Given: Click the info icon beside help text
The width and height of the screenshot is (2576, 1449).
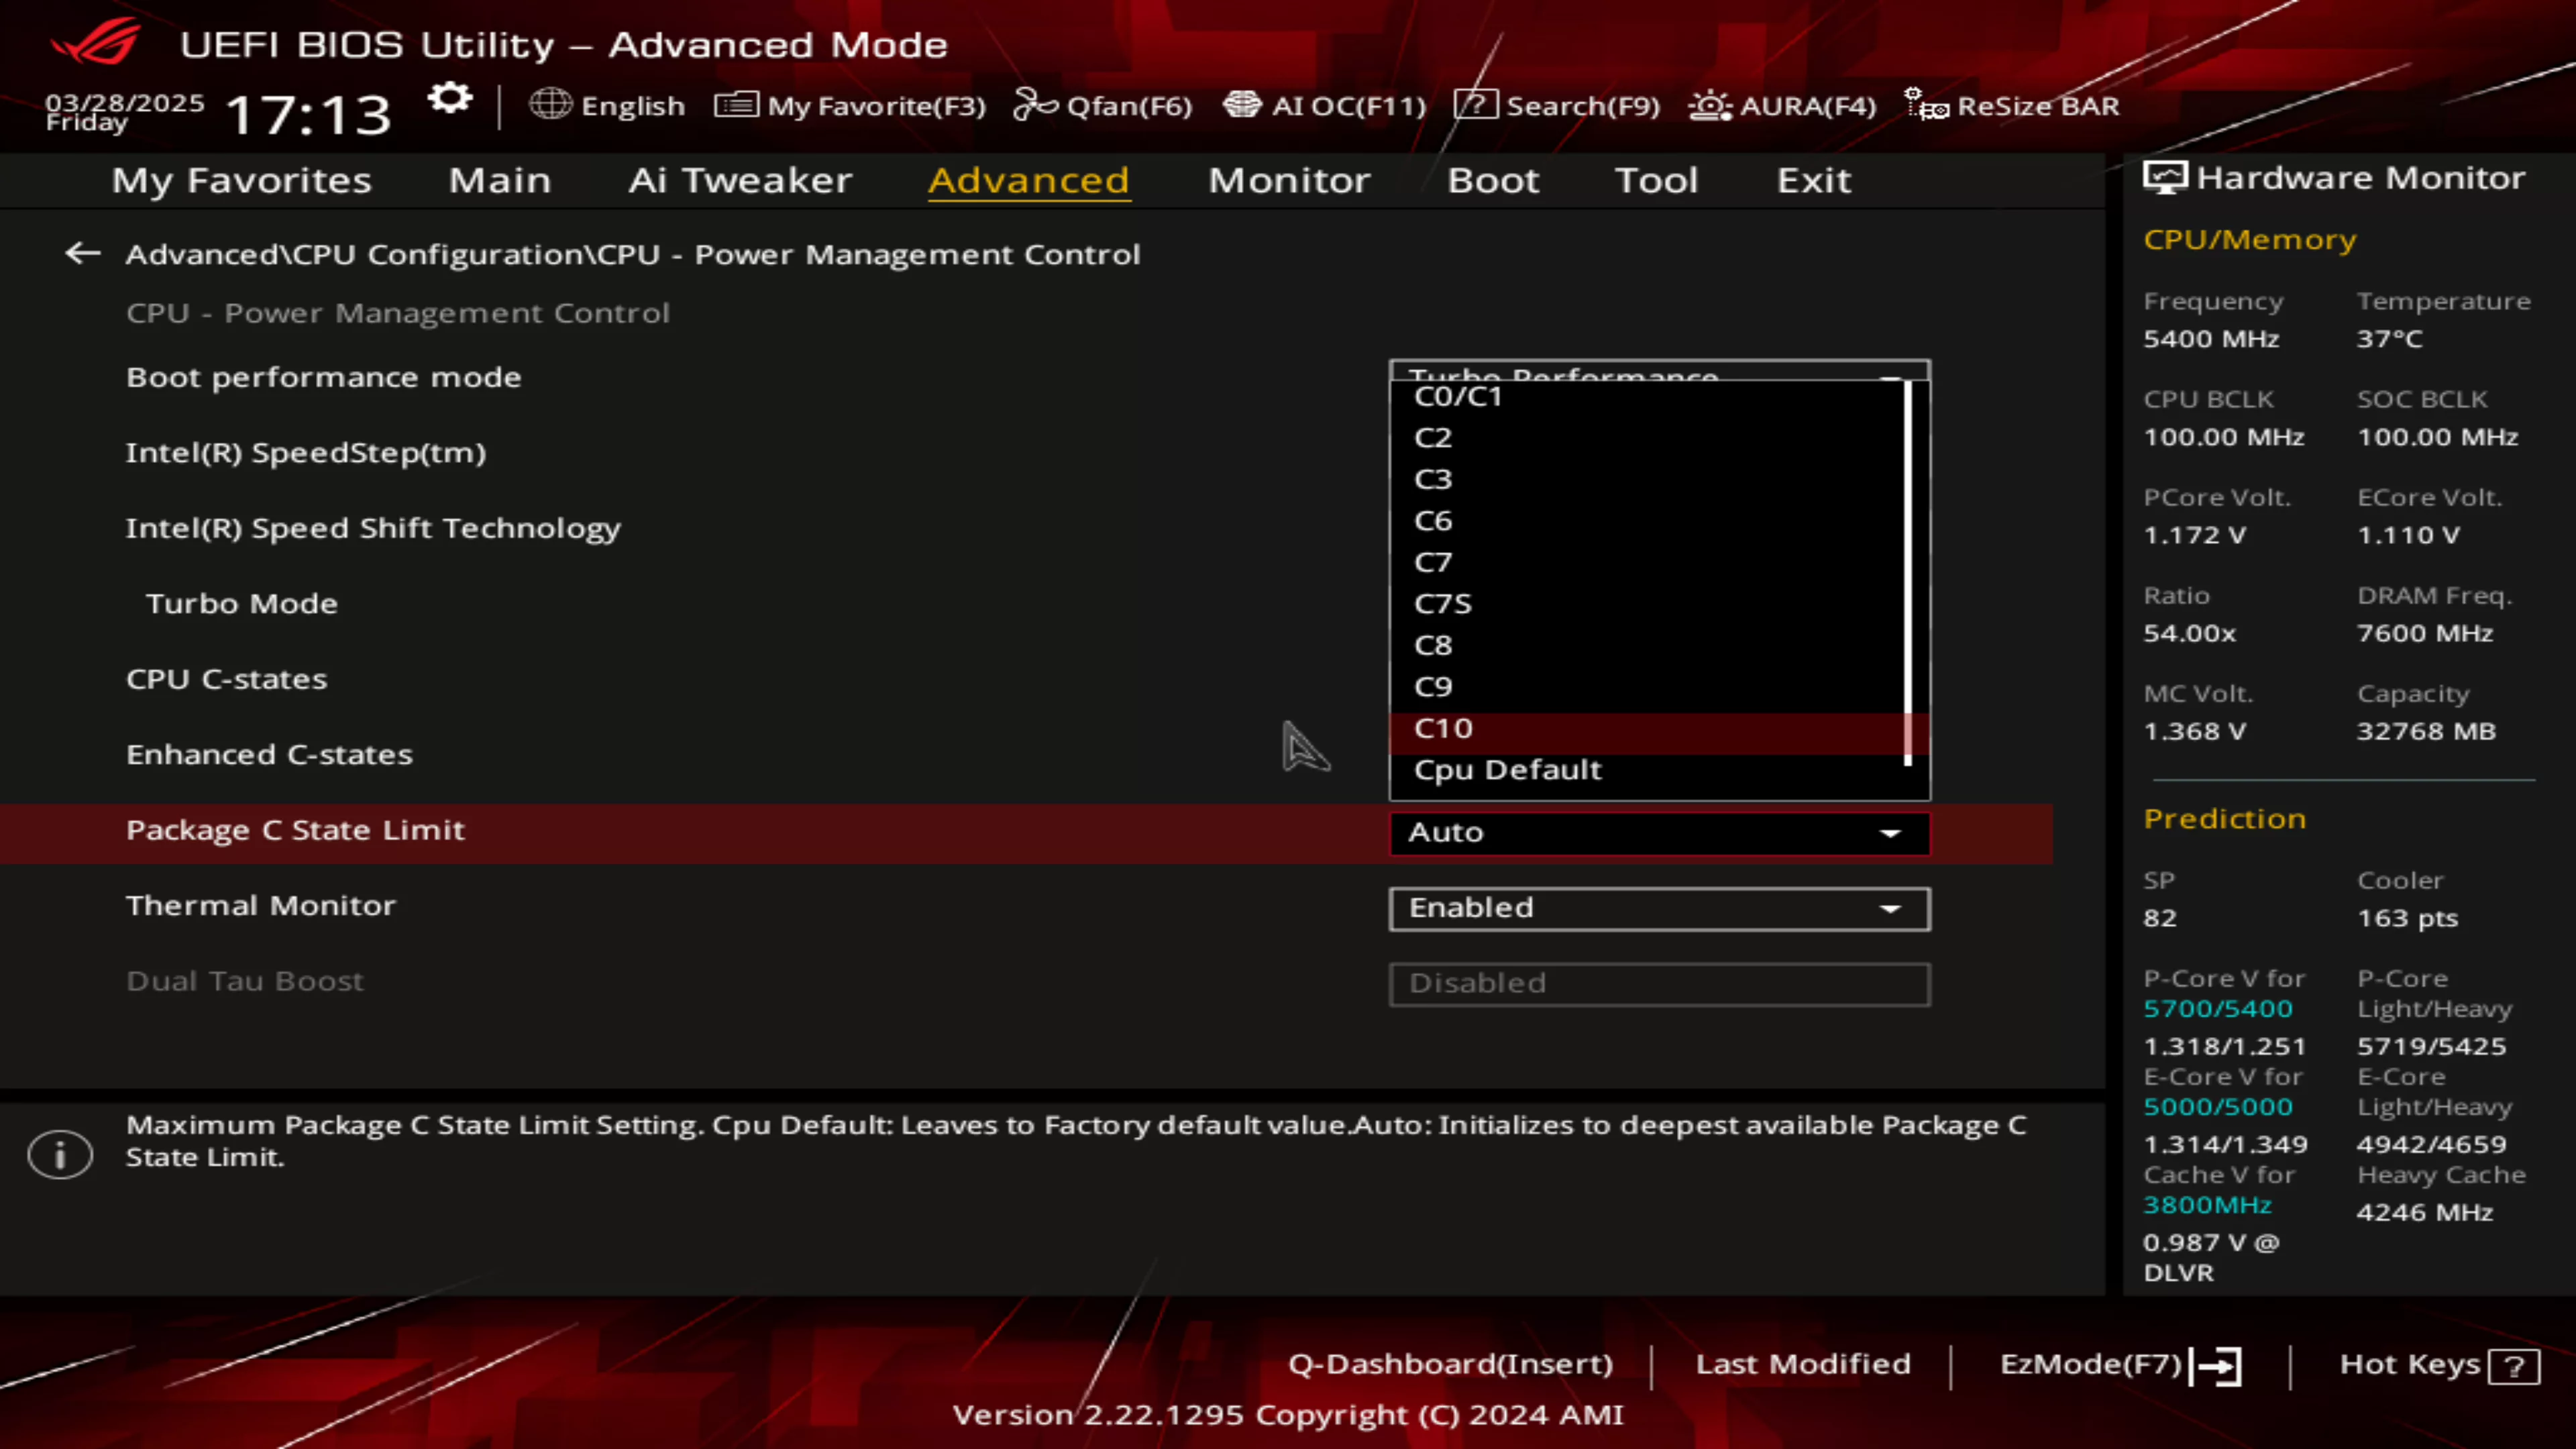Looking at the screenshot, I should pyautogui.click(x=60, y=1155).
